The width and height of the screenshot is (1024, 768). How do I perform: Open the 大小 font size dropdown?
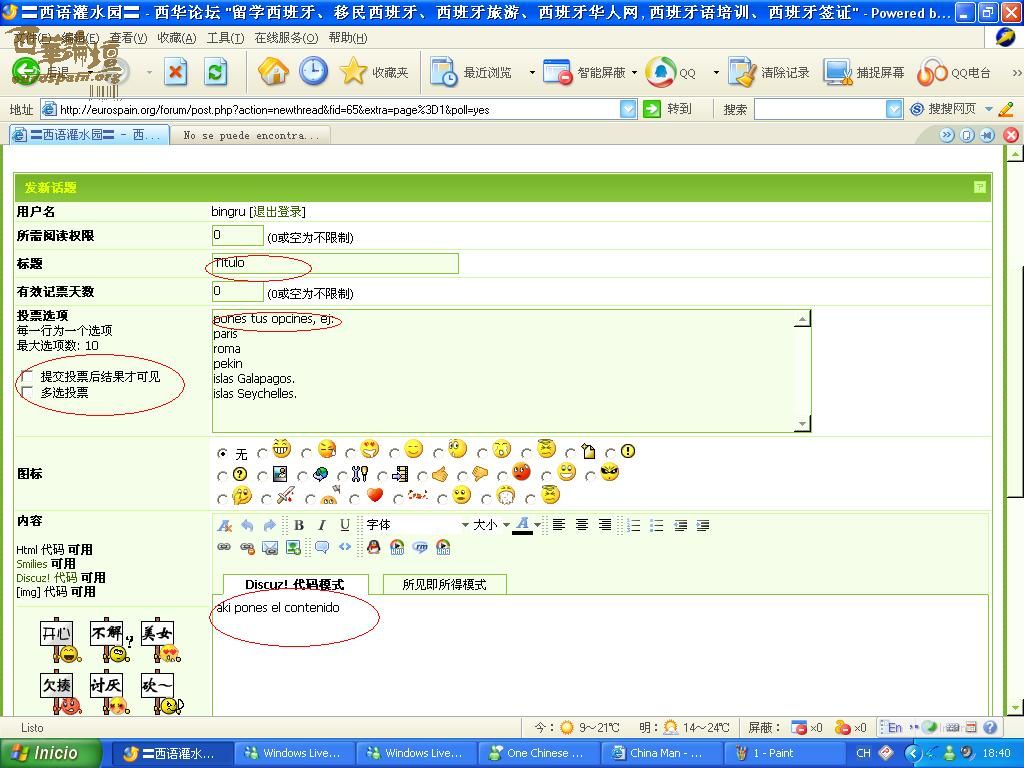point(491,525)
